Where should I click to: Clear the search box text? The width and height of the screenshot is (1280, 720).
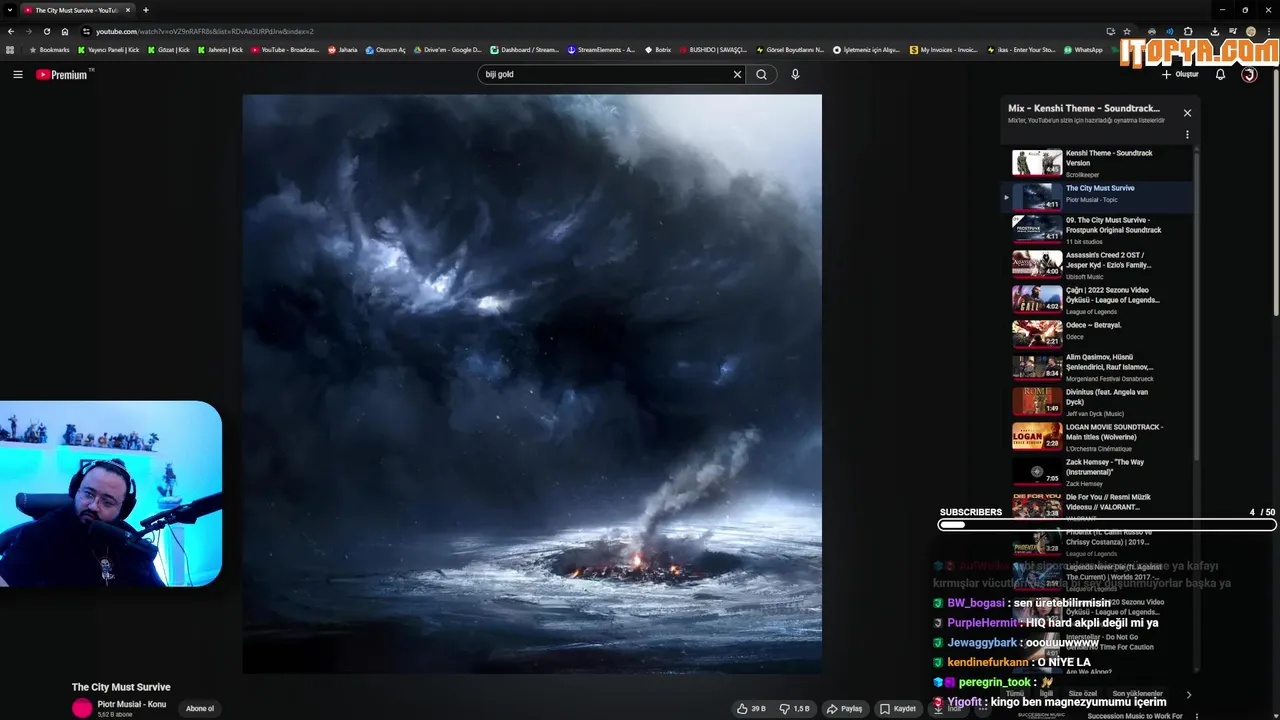(737, 74)
